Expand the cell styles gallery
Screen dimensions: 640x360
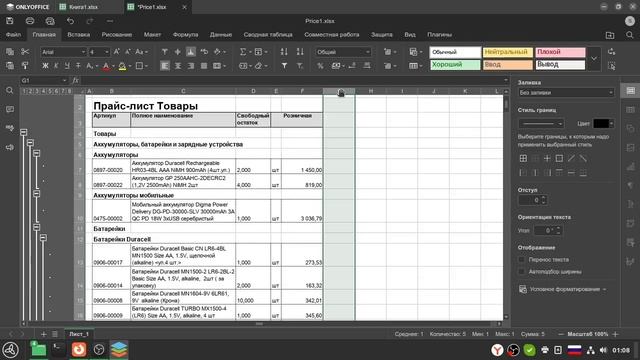[594, 58]
